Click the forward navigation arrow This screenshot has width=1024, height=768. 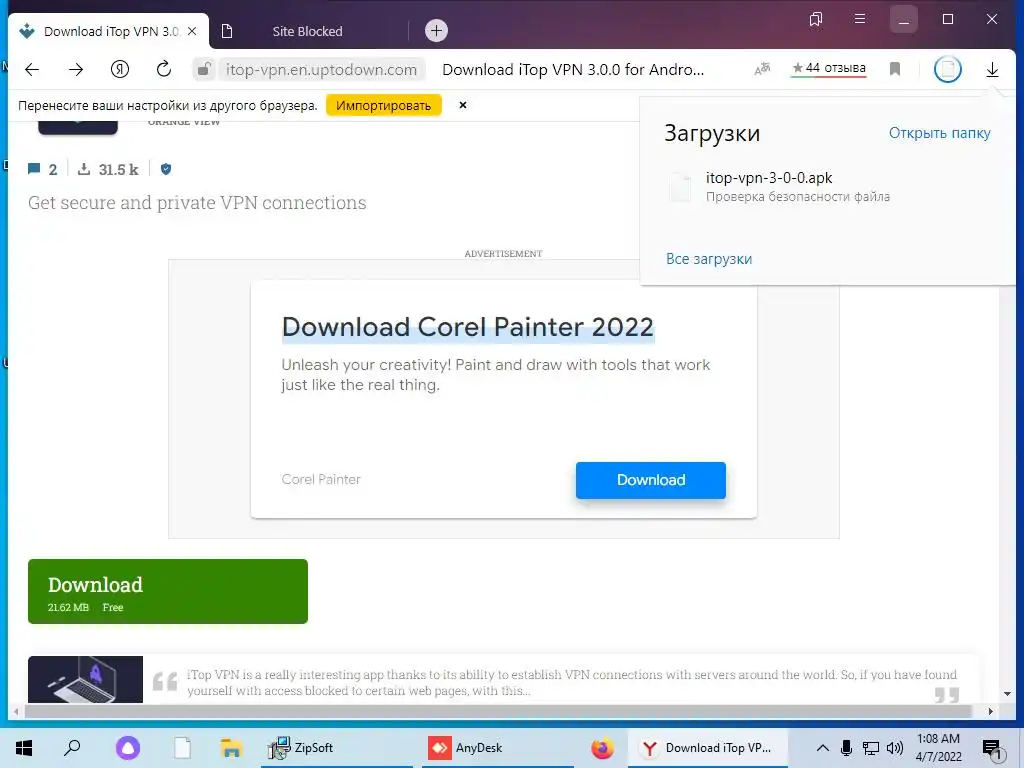coord(76,69)
